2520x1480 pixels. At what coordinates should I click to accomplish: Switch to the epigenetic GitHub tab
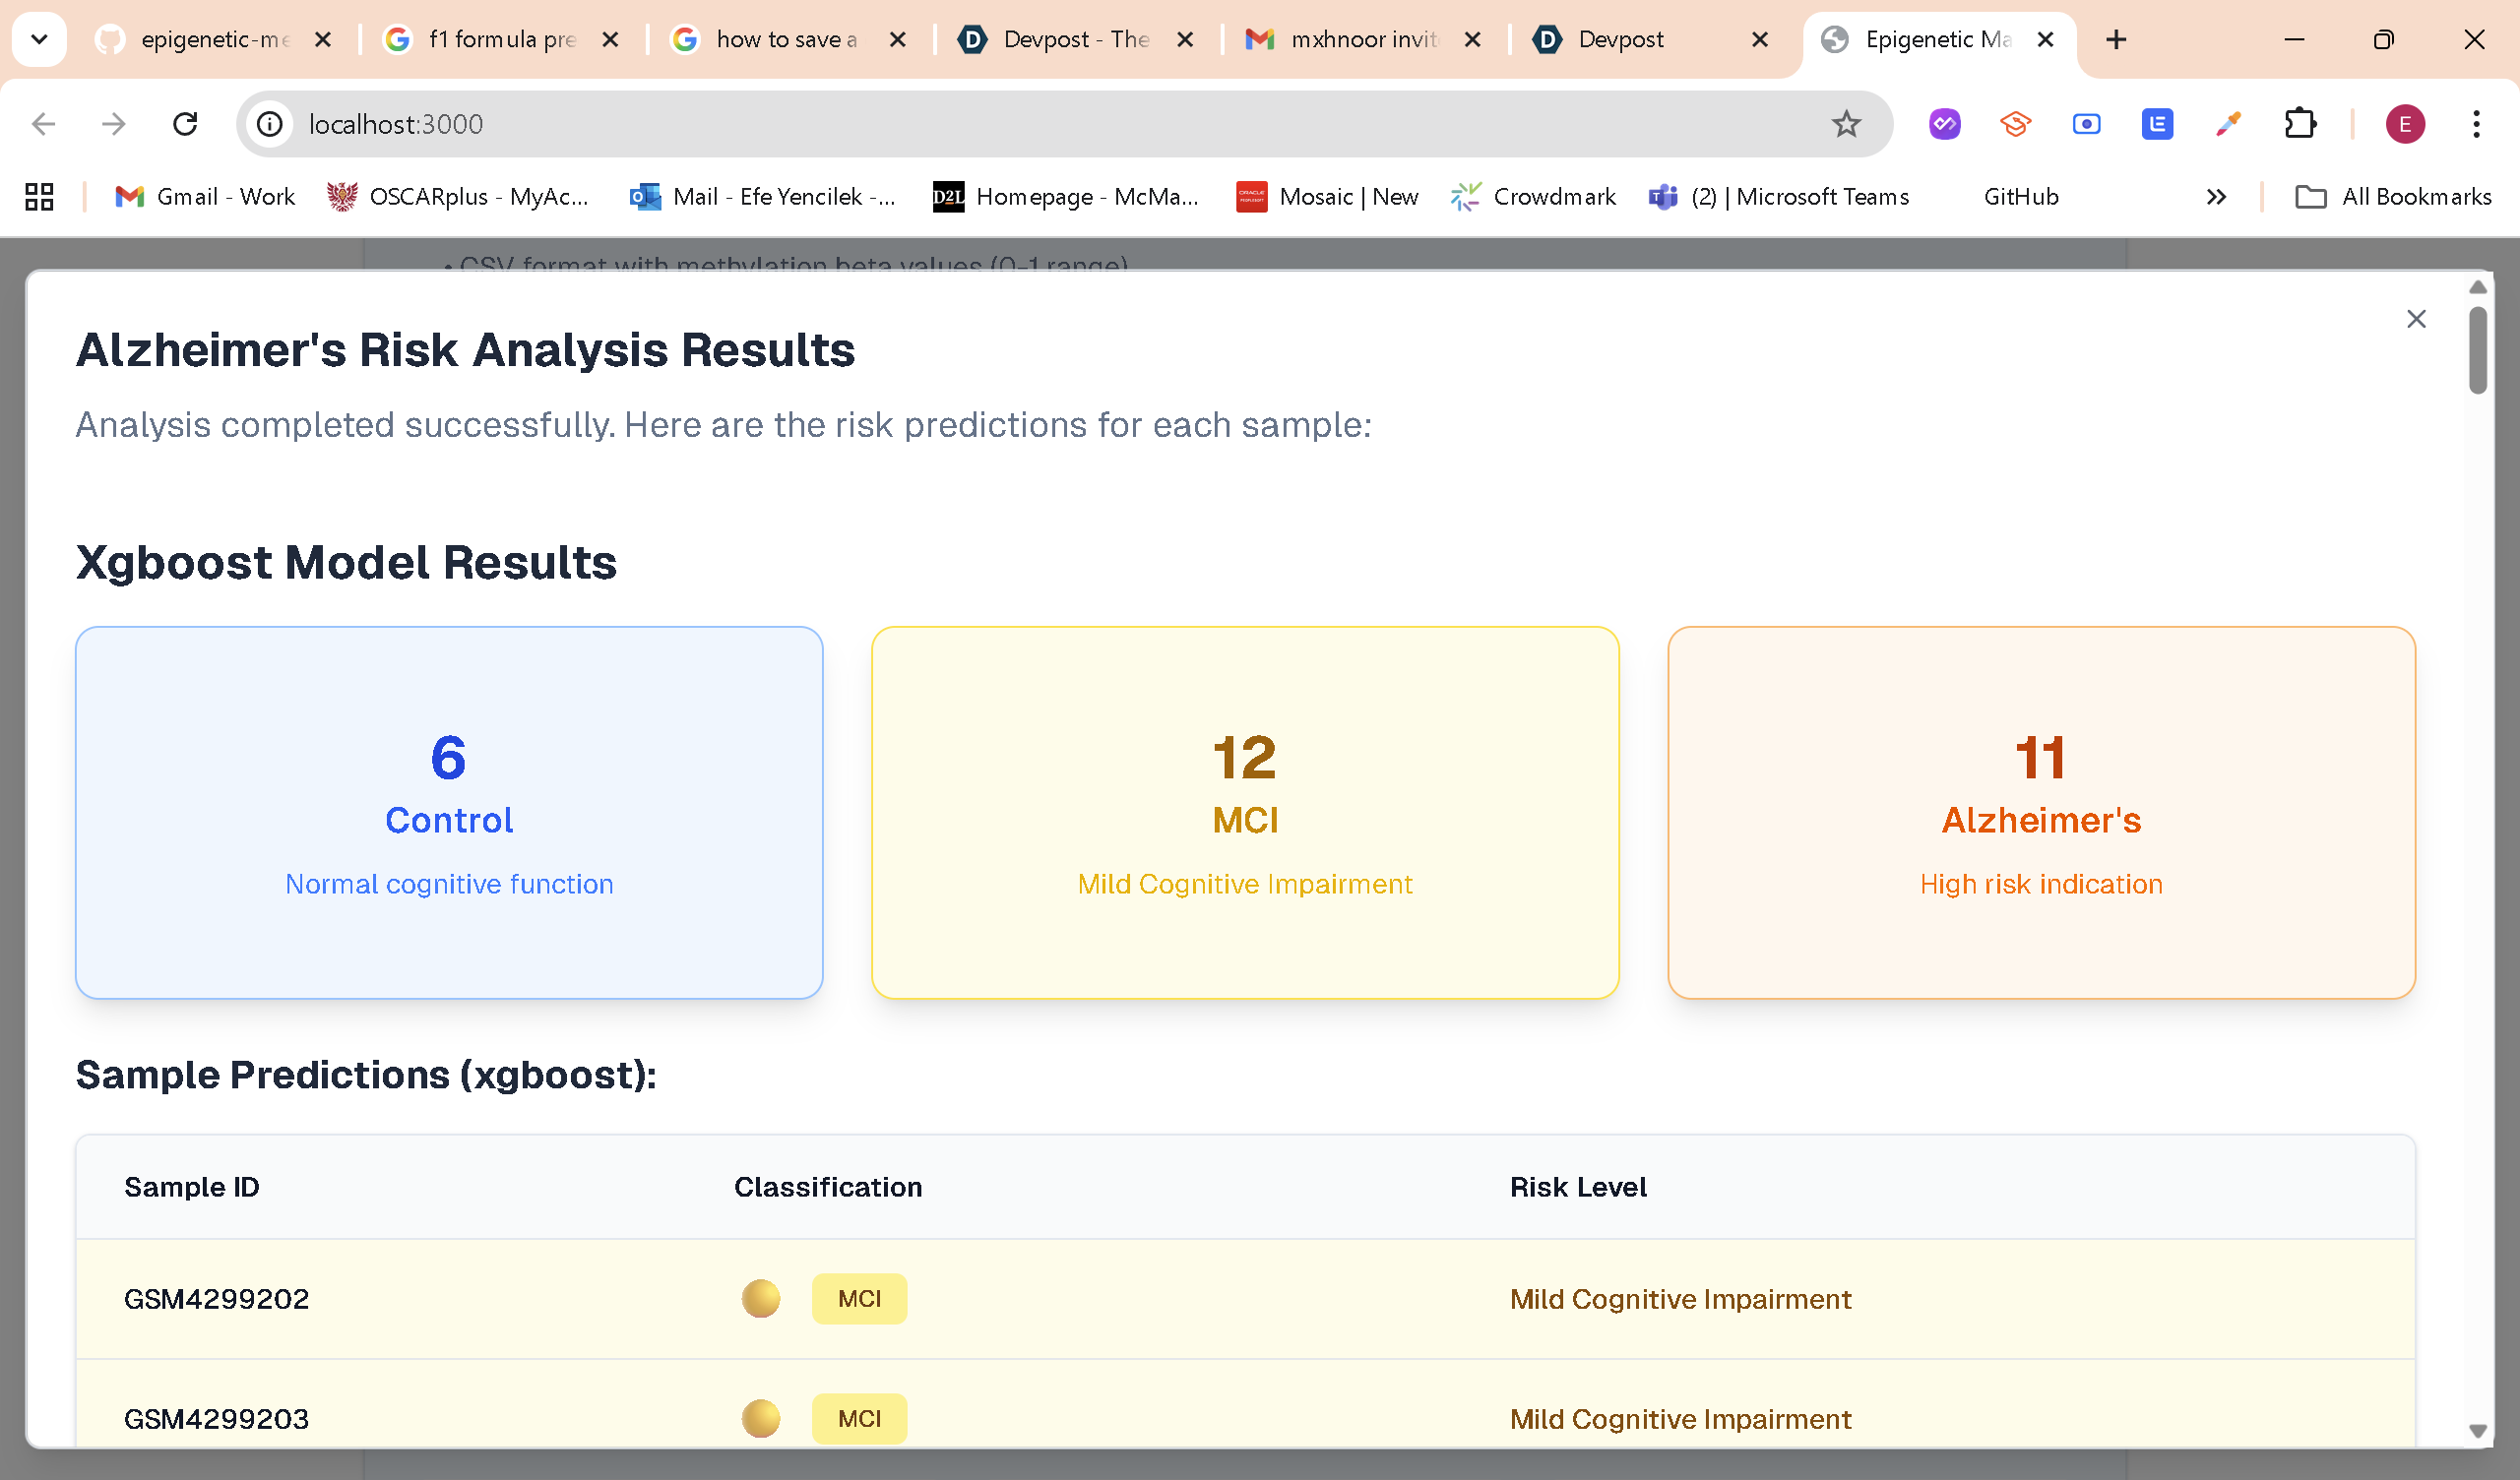click(200, 39)
